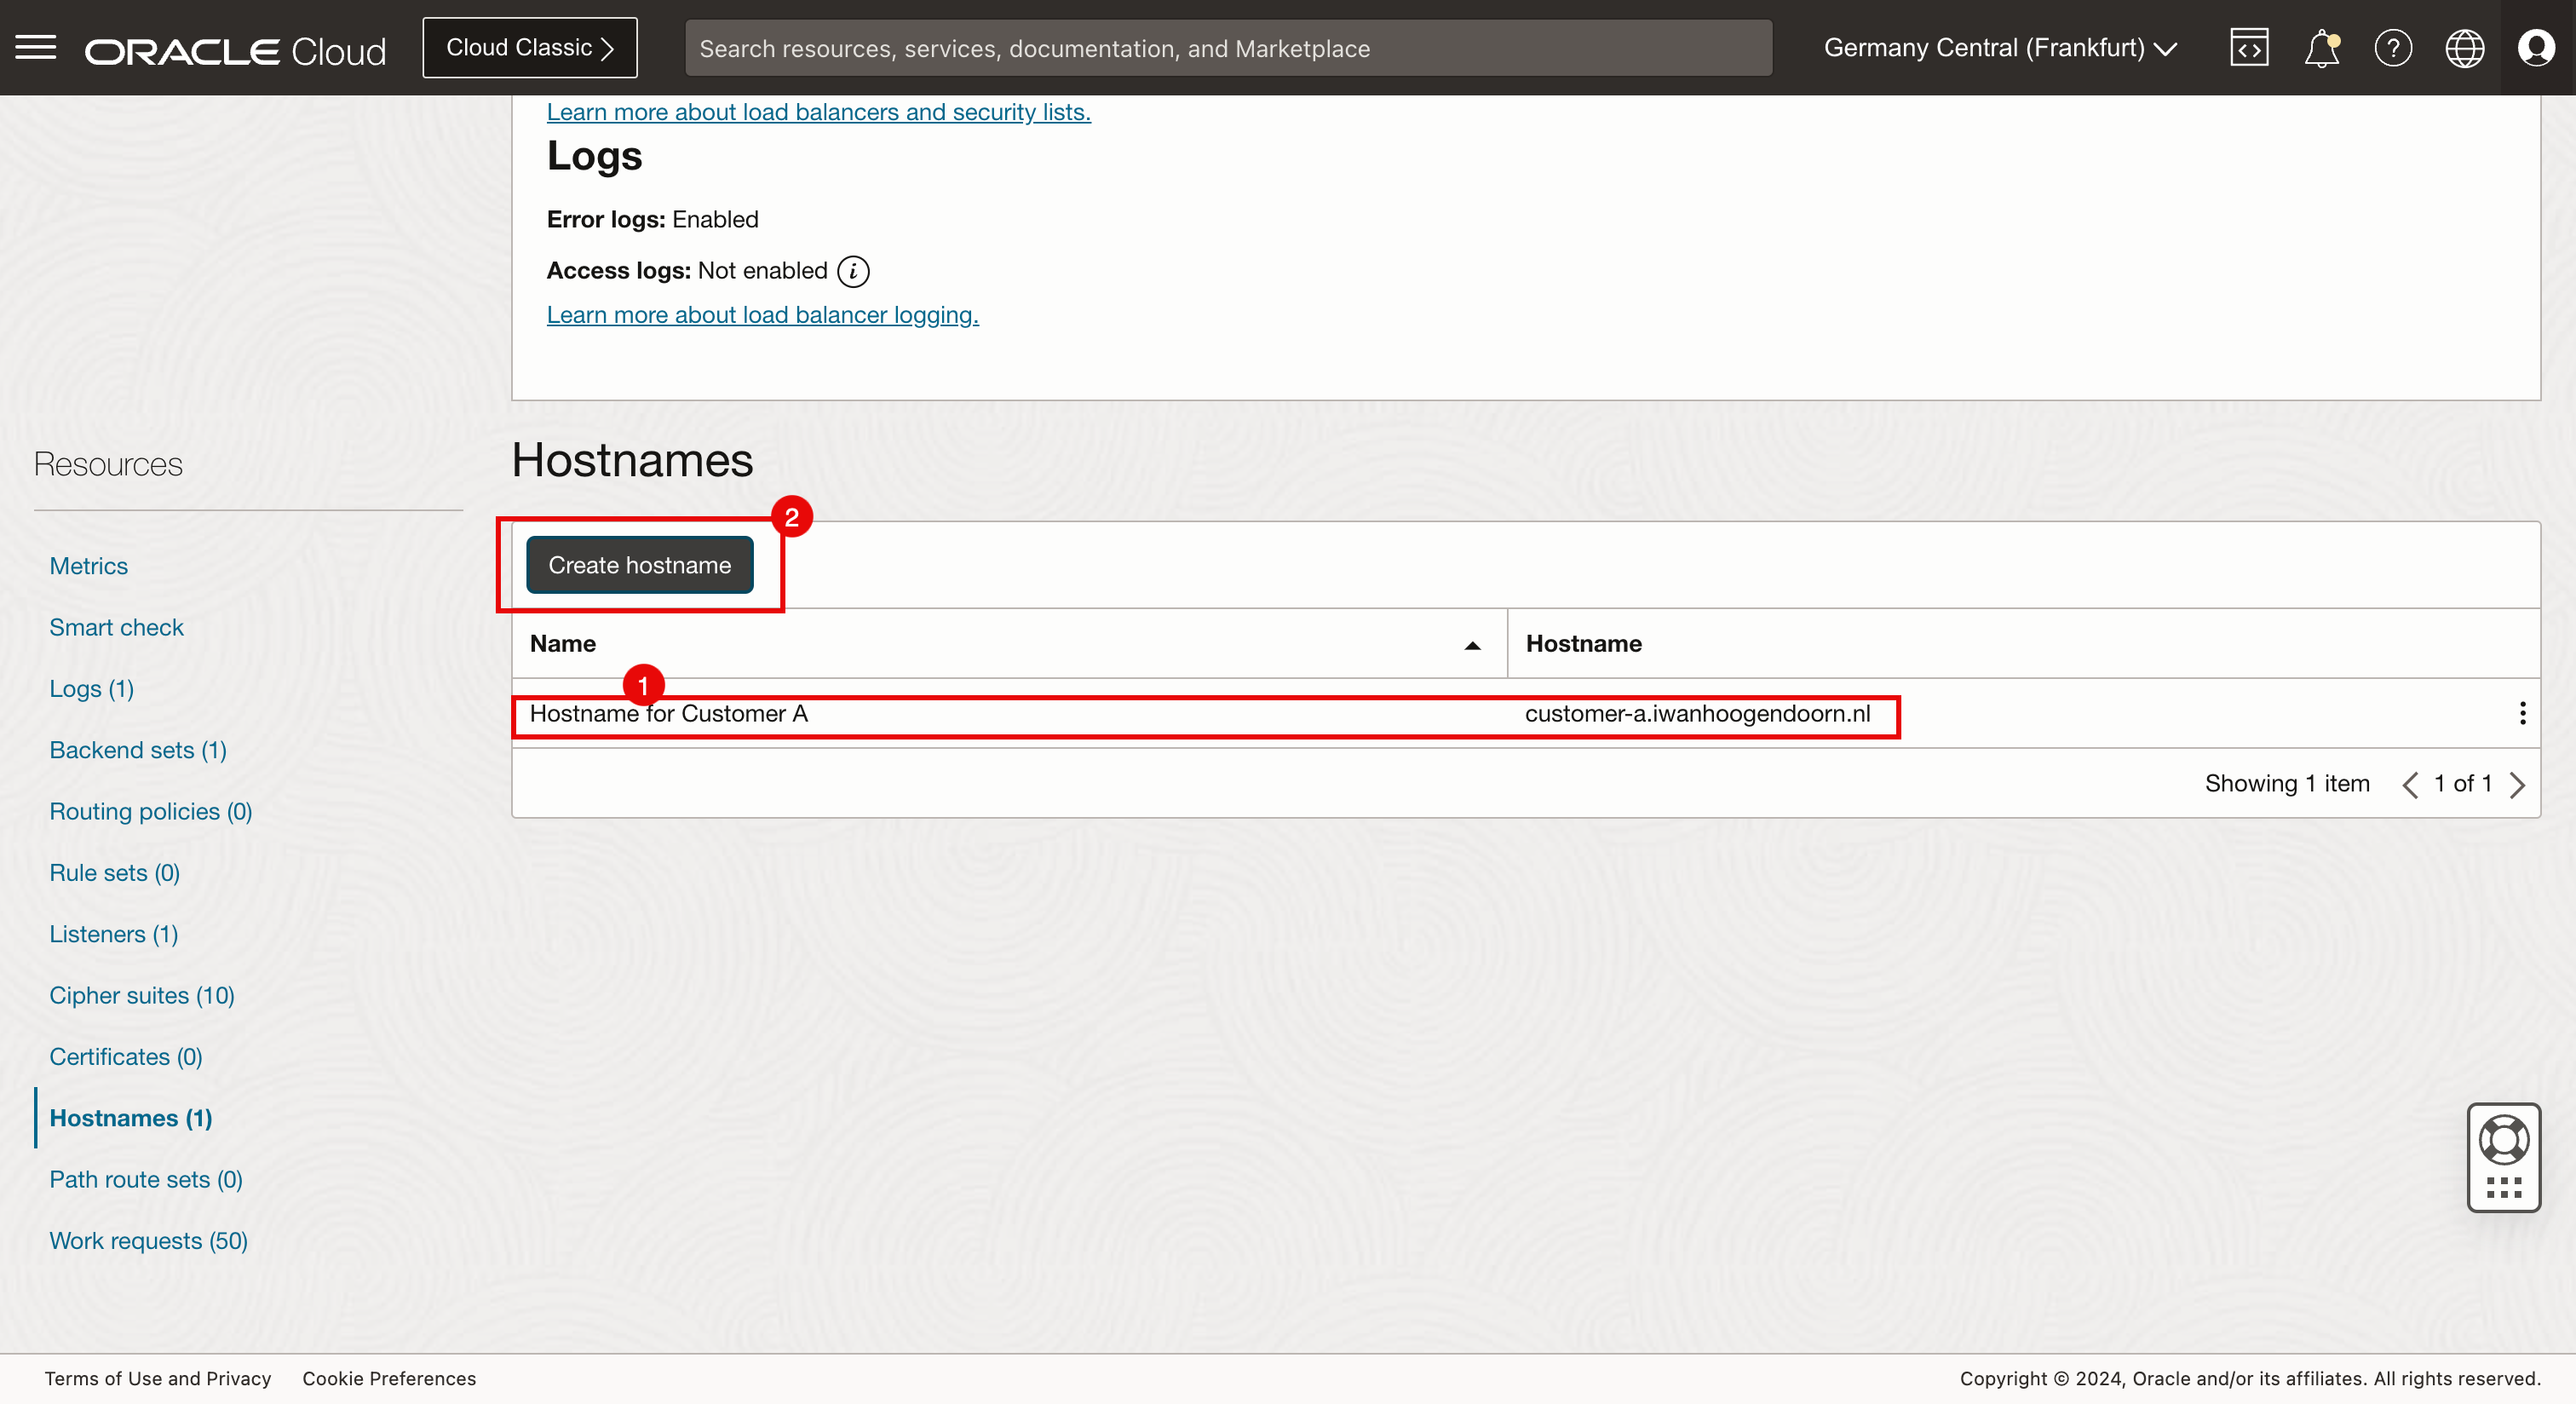Open Backend sets (1) resource

pos(138,750)
